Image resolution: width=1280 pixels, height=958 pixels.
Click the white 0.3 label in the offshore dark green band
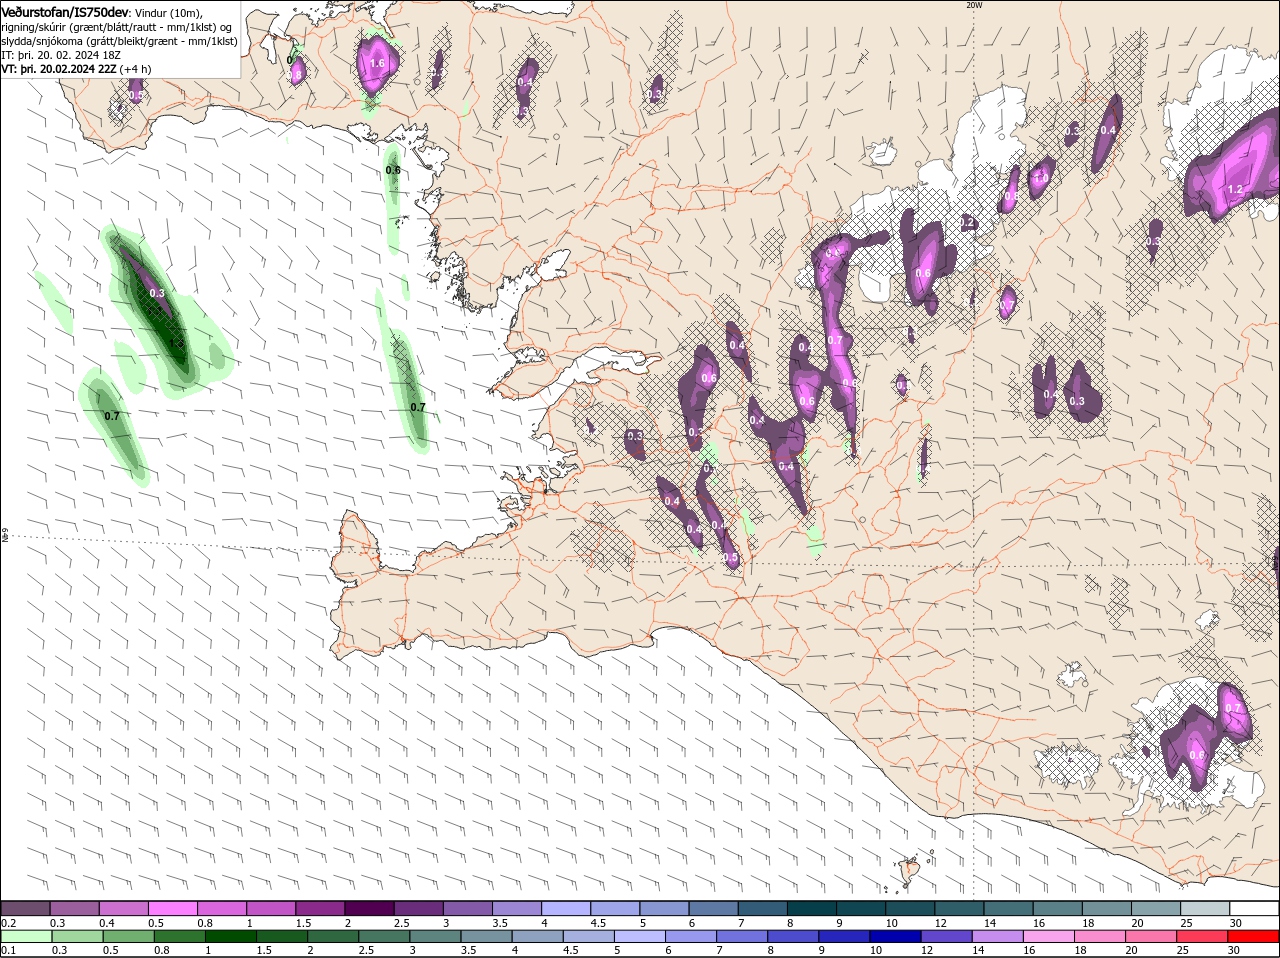pos(157,294)
